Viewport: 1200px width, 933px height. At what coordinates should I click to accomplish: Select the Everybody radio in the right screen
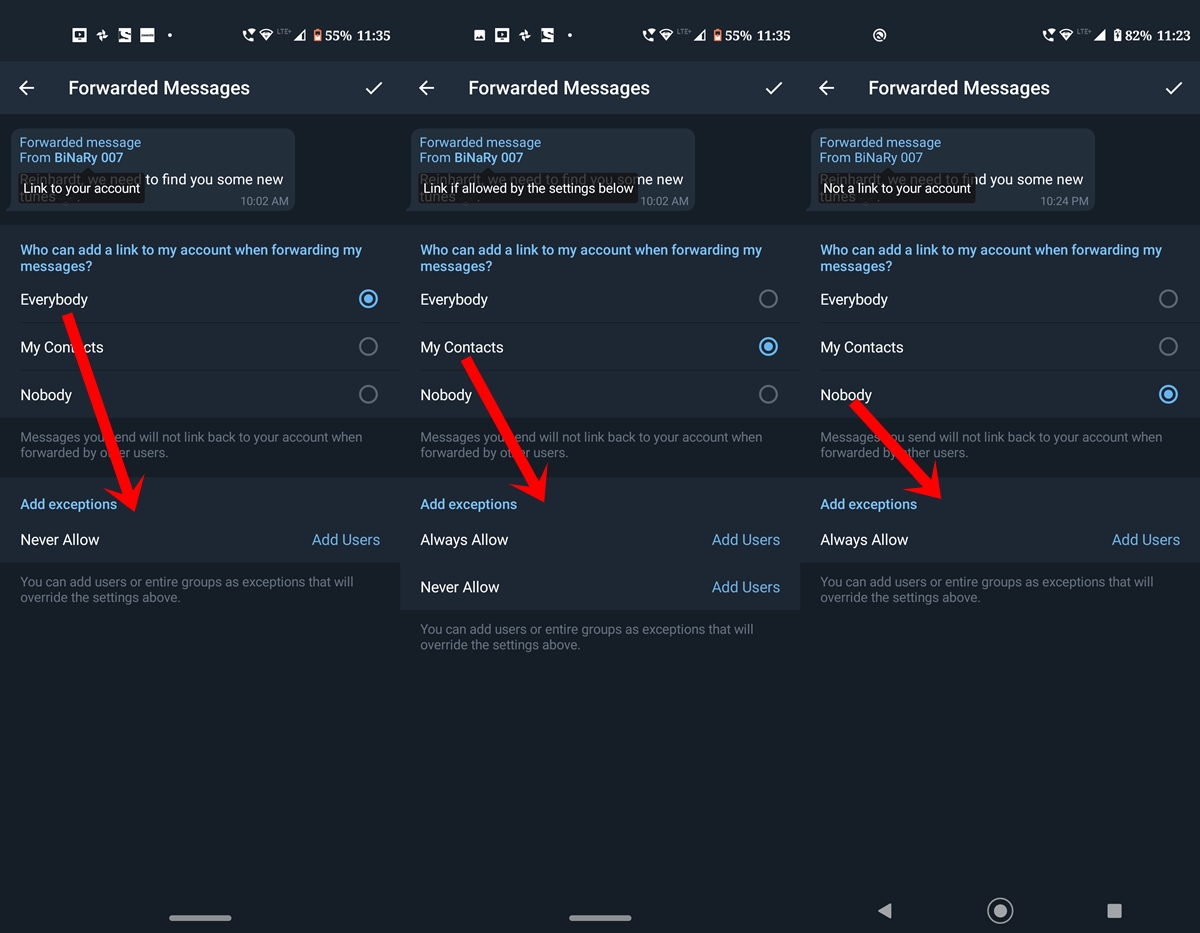[1168, 299]
